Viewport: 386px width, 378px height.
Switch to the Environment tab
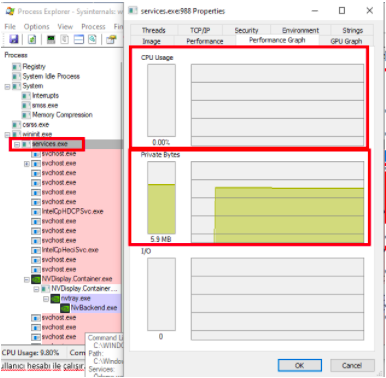pyautogui.click(x=300, y=30)
